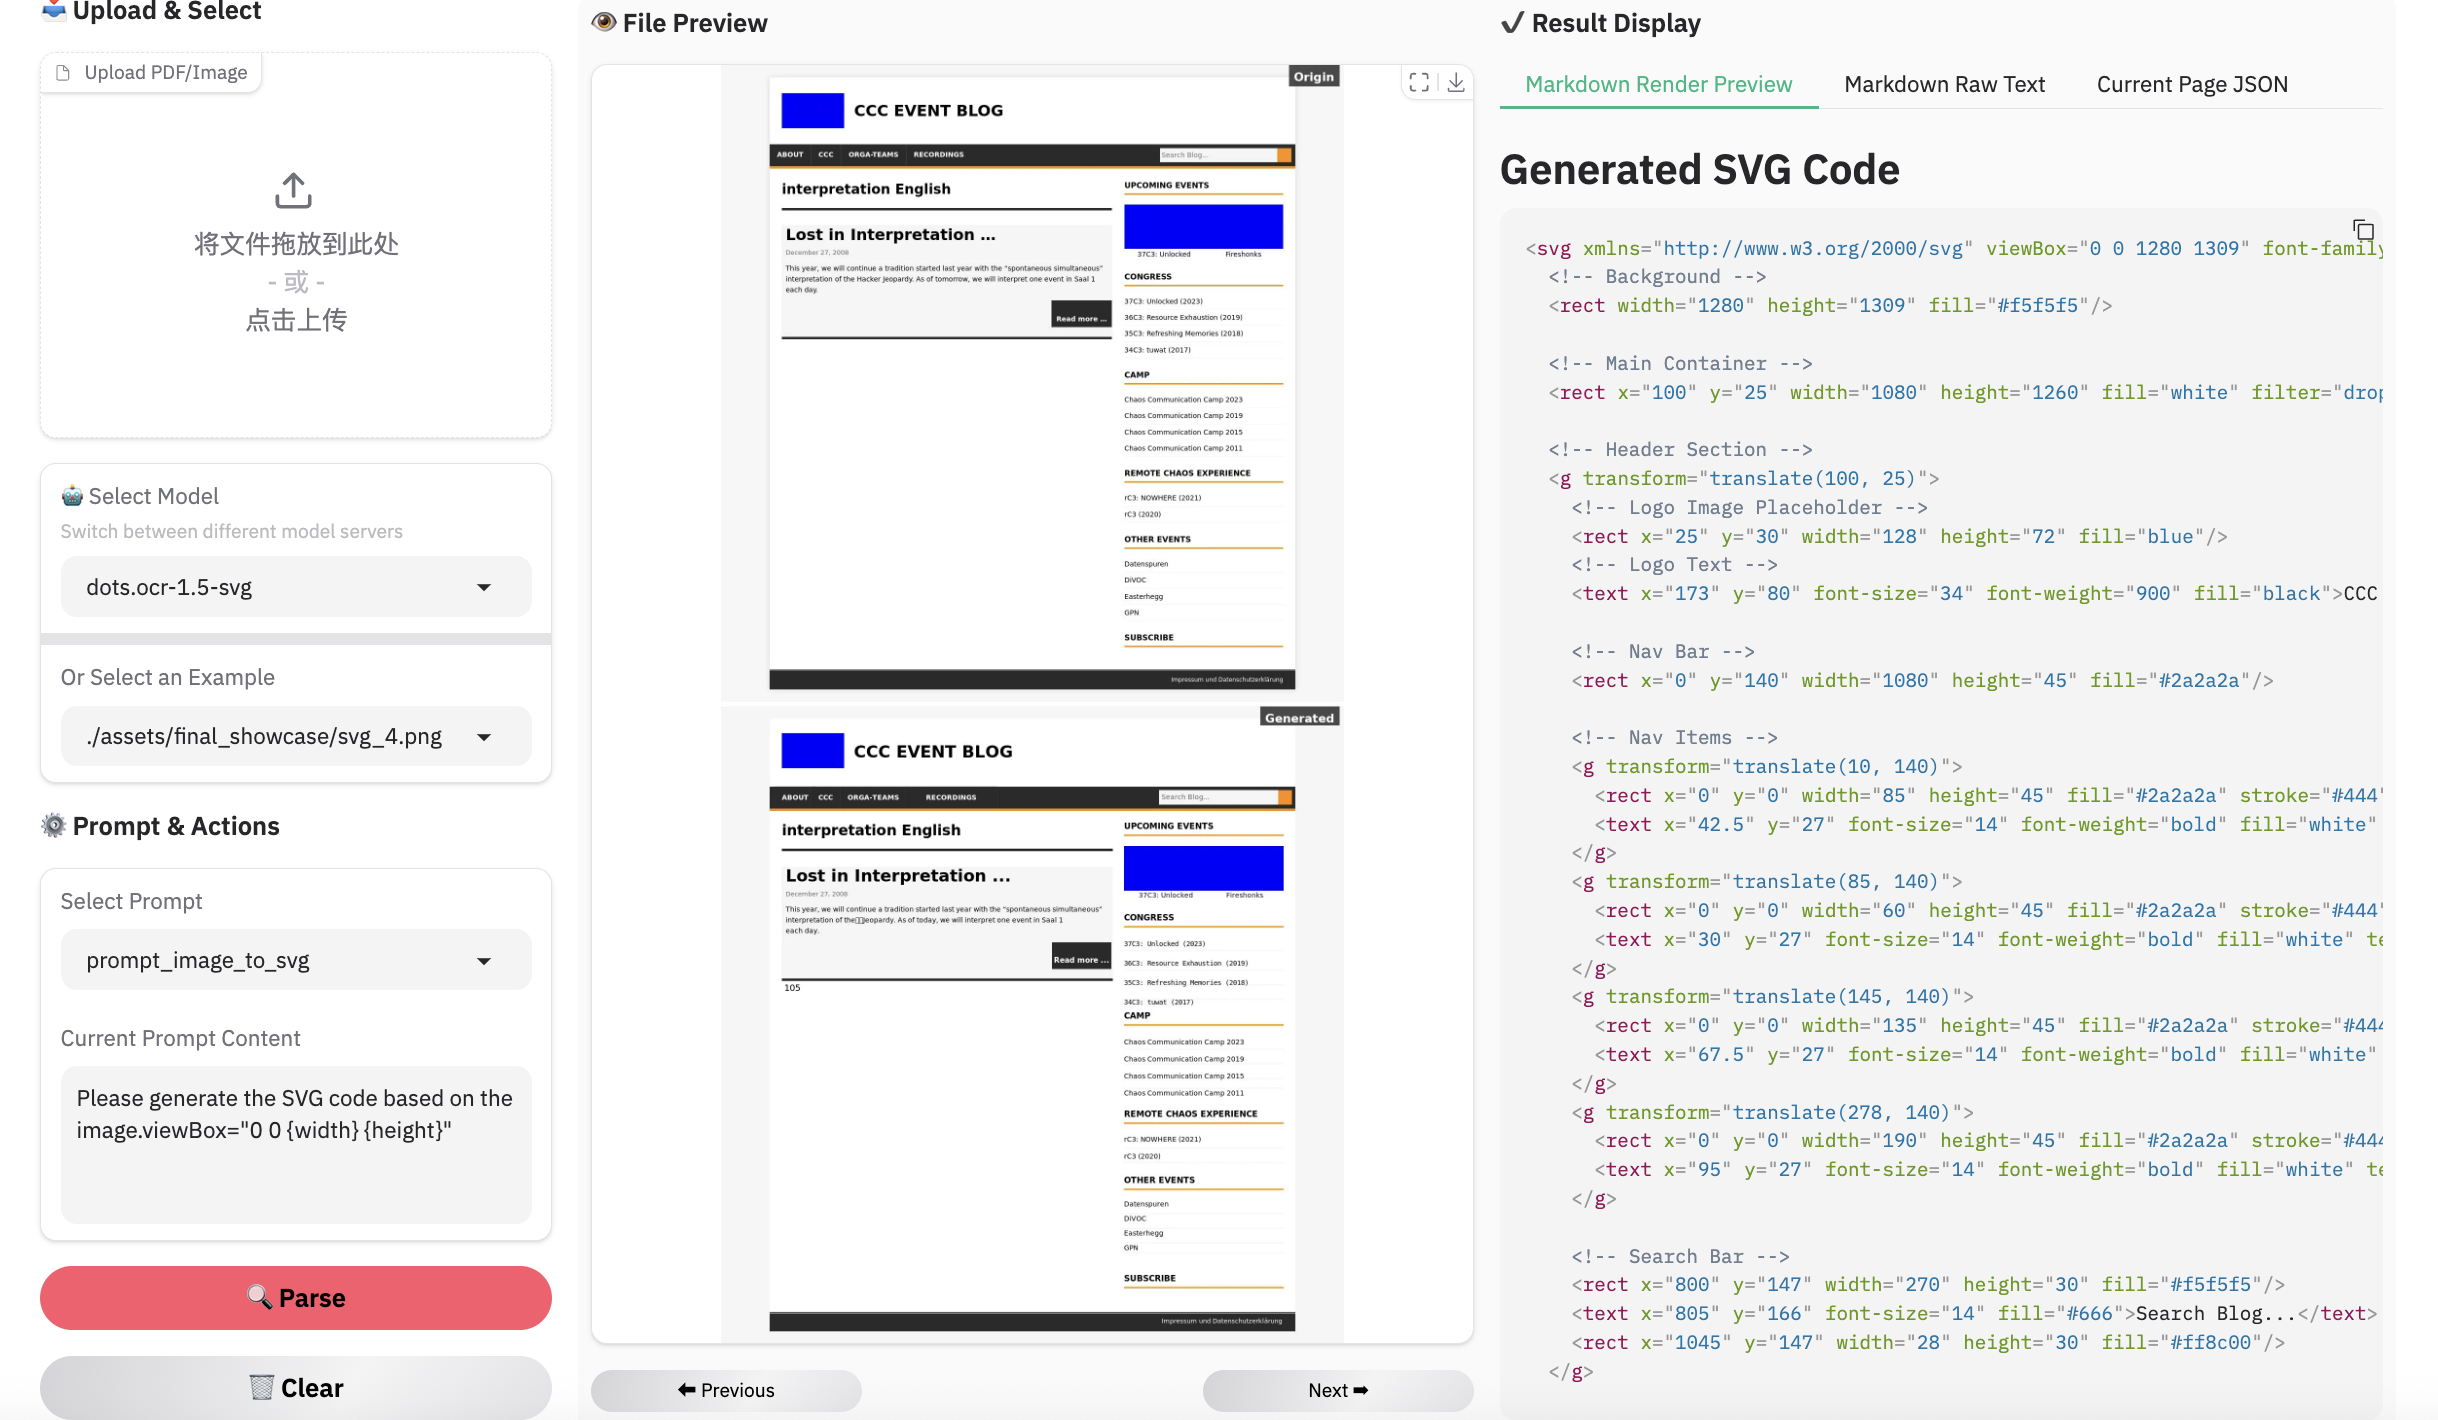Click the gear icon beside Prompt & Actions
Screen dimensions: 2438x1420
pyautogui.click(x=53, y=825)
